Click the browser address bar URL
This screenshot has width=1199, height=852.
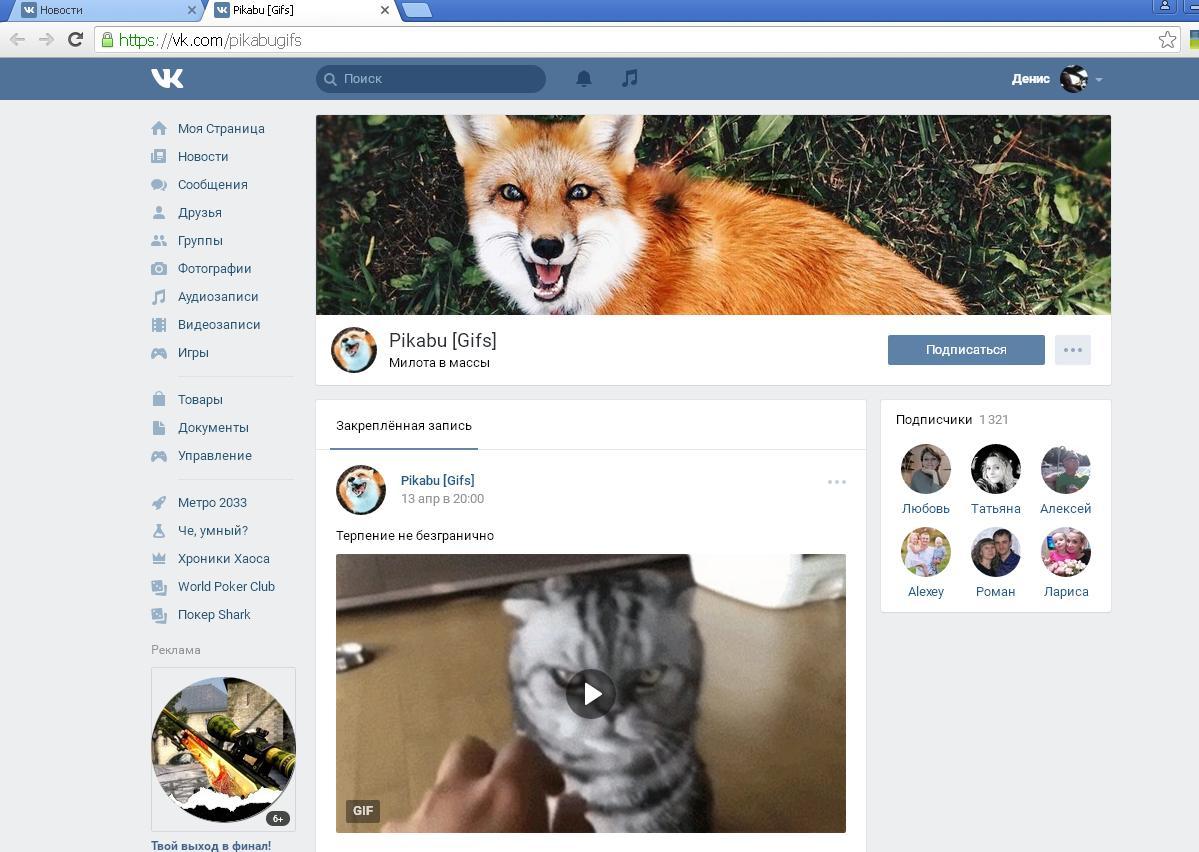pyautogui.click(x=210, y=40)
